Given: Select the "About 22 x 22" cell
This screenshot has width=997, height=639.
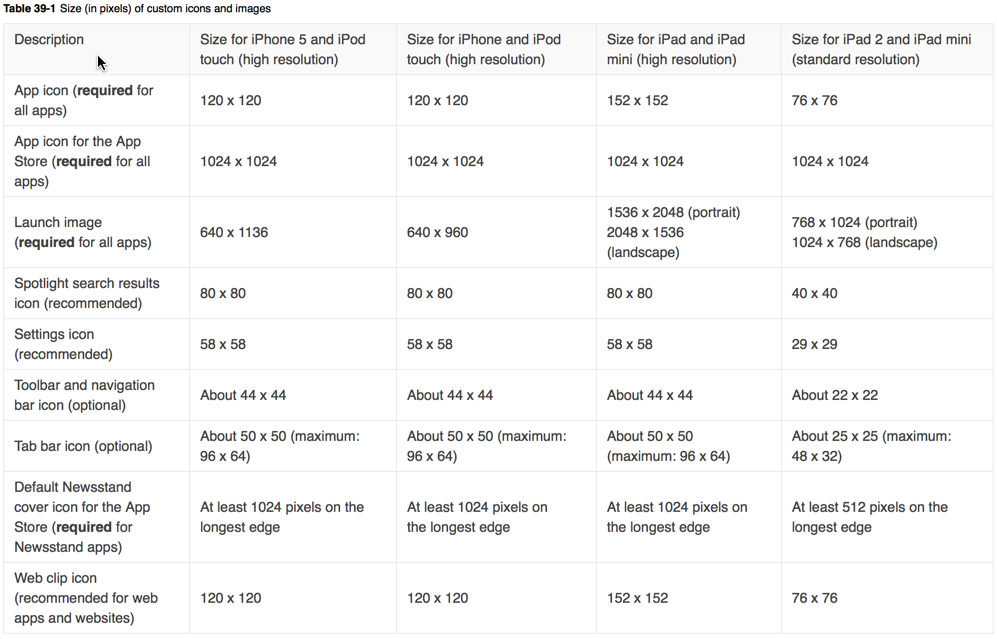Looking at the screenshot, I should pyautogui.click(x=835, y=395).
